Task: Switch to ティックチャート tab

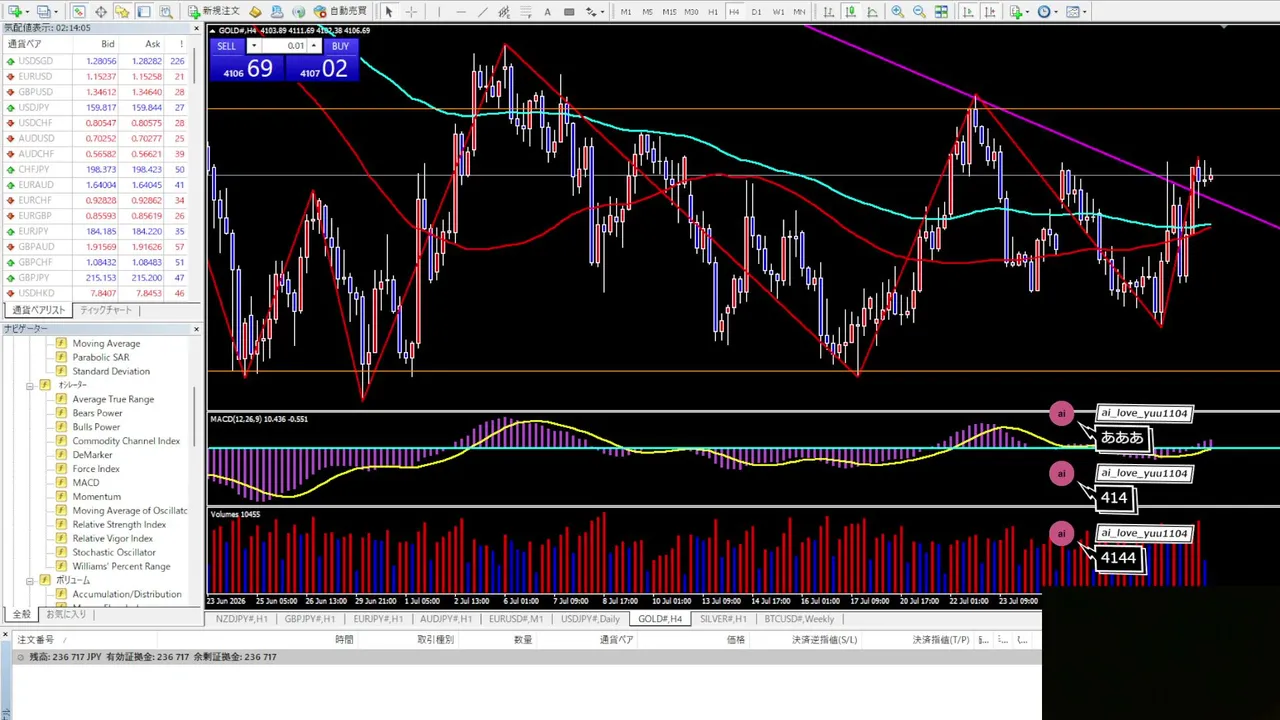Action: coord(106,310)
